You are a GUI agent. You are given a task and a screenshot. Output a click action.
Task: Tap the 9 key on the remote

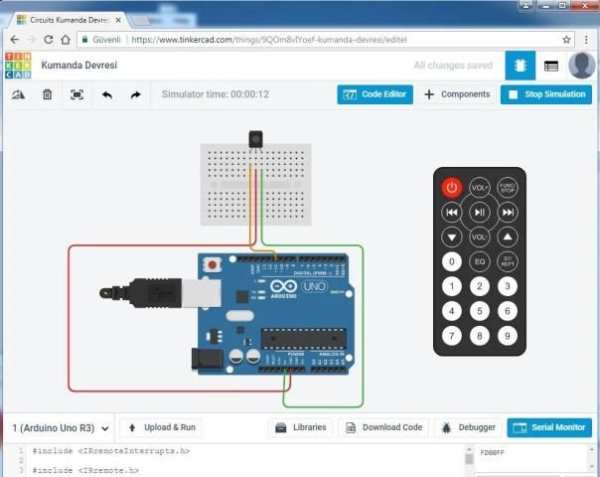coord(507,336)
